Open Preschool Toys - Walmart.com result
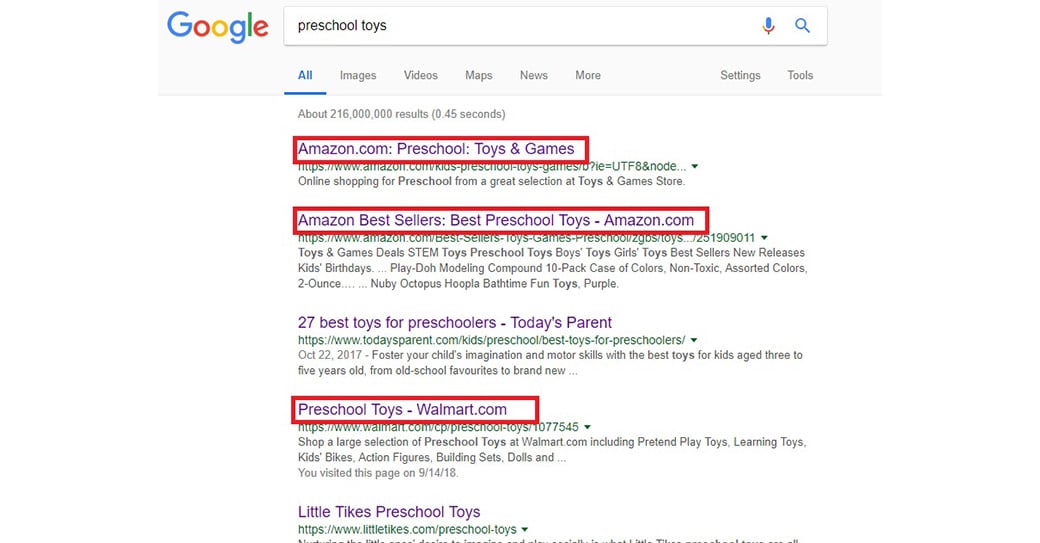Image resolution: width=1040 pixels, height=543 pixels. pyautogui.click(x=402, y=409)
